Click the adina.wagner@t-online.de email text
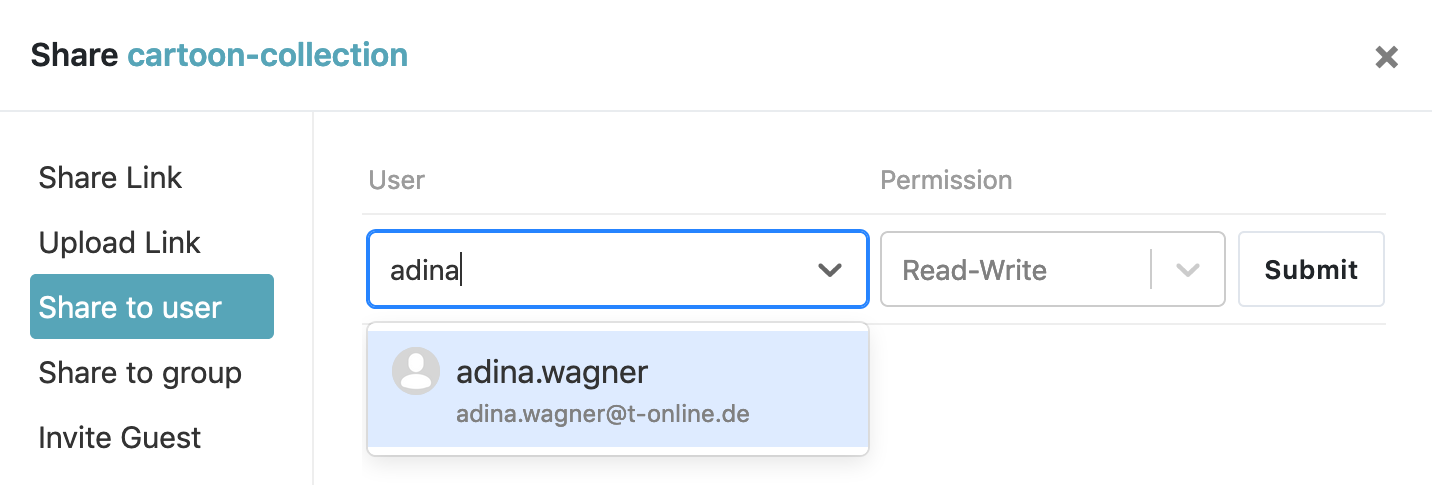Image resolution: width=1432 pixels, height=485 pixels. (x=603, y=413)
